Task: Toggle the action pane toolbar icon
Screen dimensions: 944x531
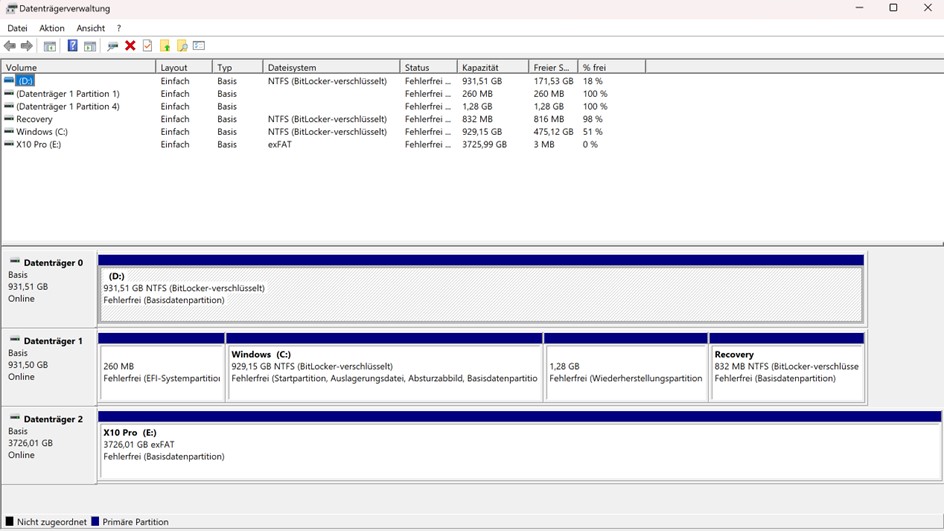Action: click(x=90, y=46)
